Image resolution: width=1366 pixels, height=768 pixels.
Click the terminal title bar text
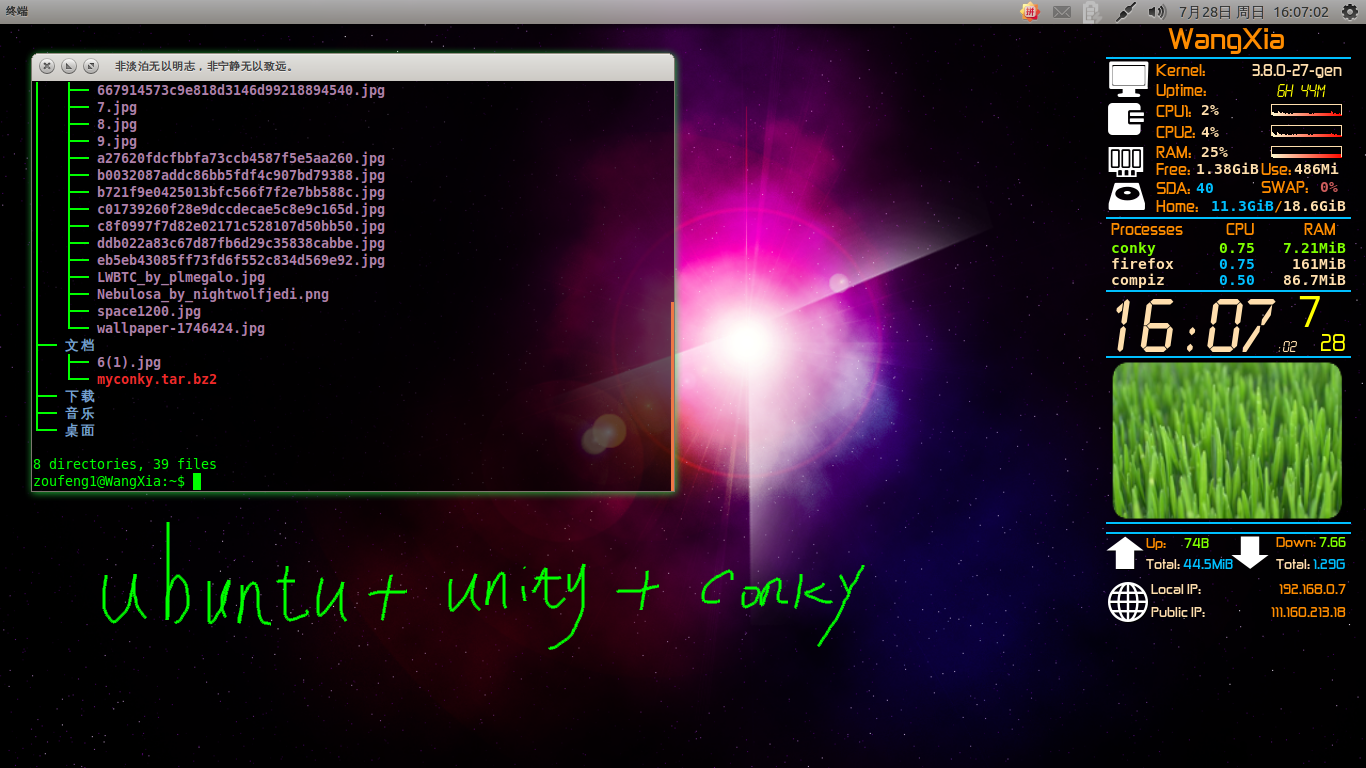click(x=204, y=66)
